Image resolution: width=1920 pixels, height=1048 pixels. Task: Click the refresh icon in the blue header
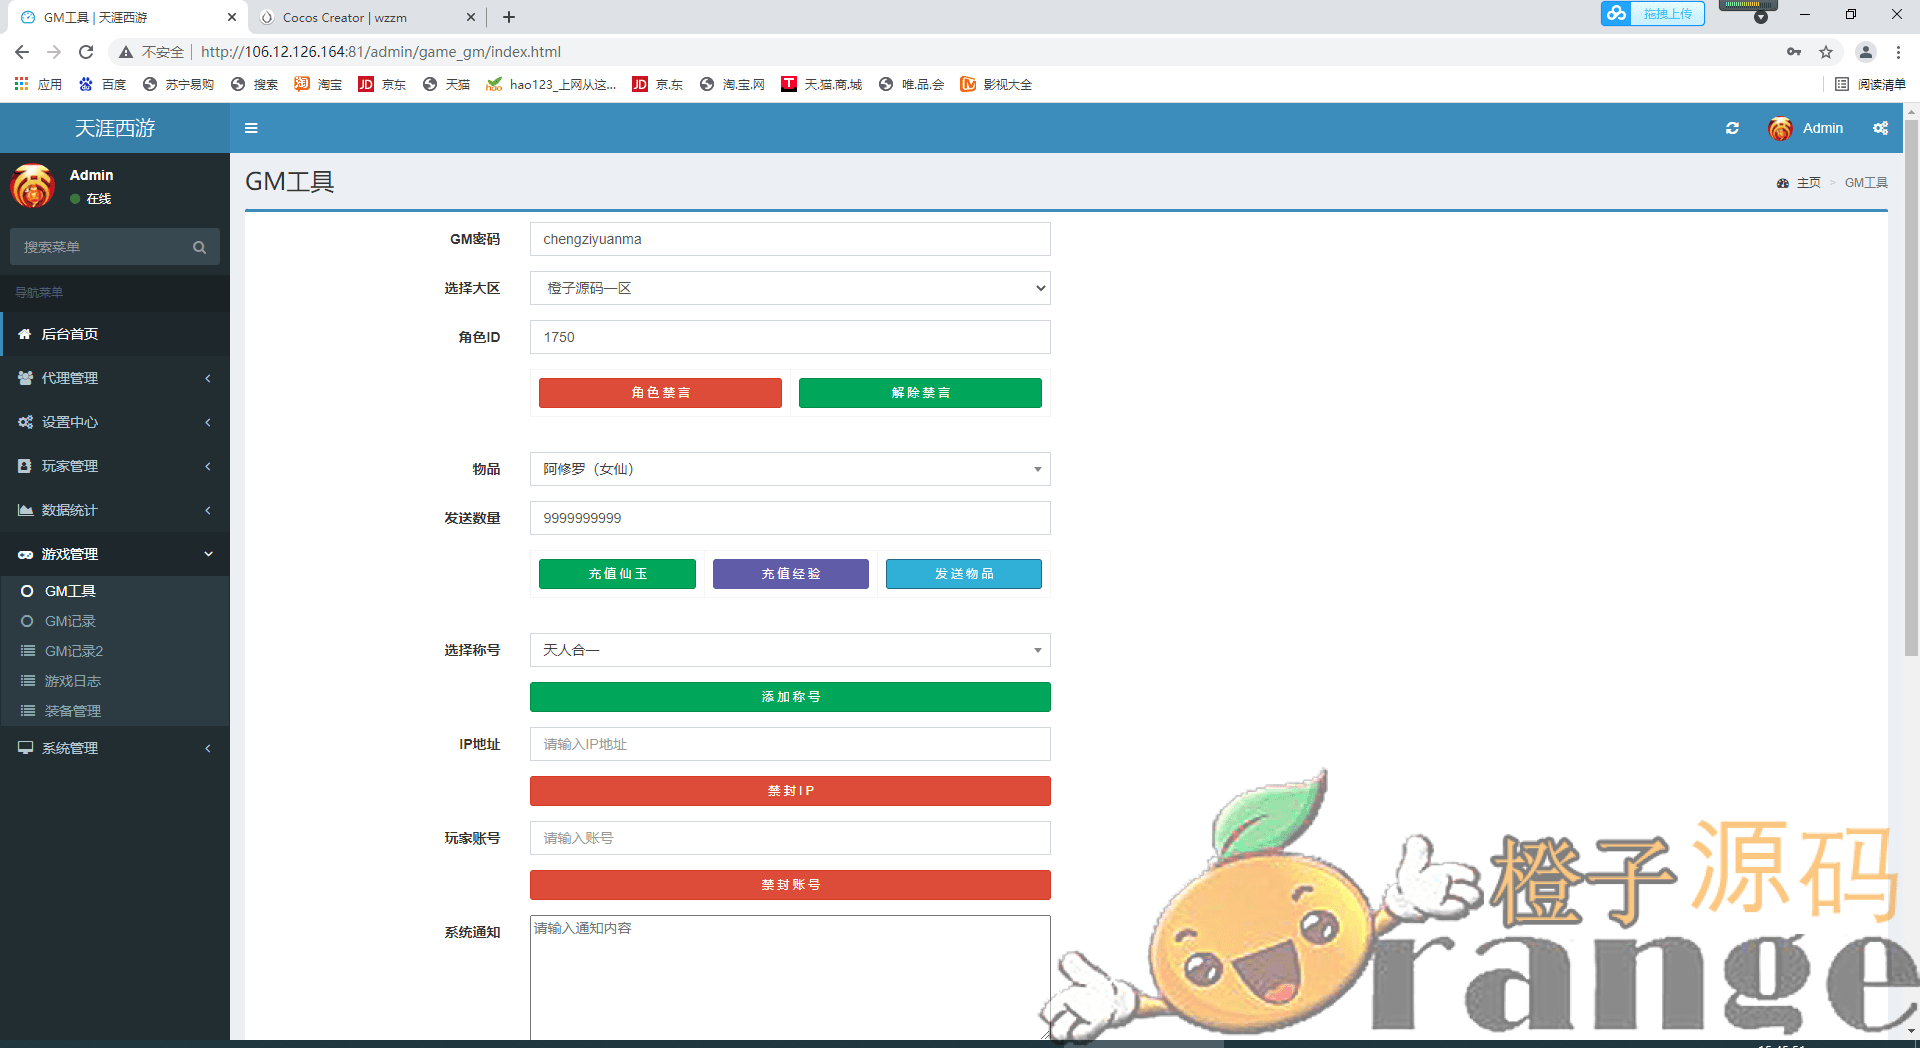[1732, 128]
